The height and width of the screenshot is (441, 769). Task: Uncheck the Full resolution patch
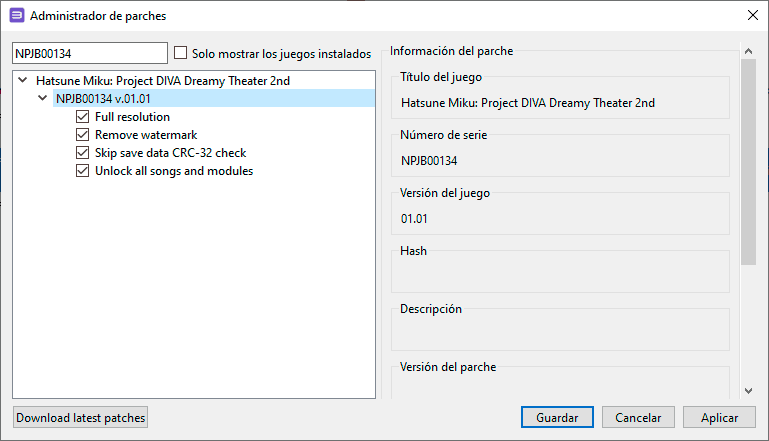(x=82, y=116)
